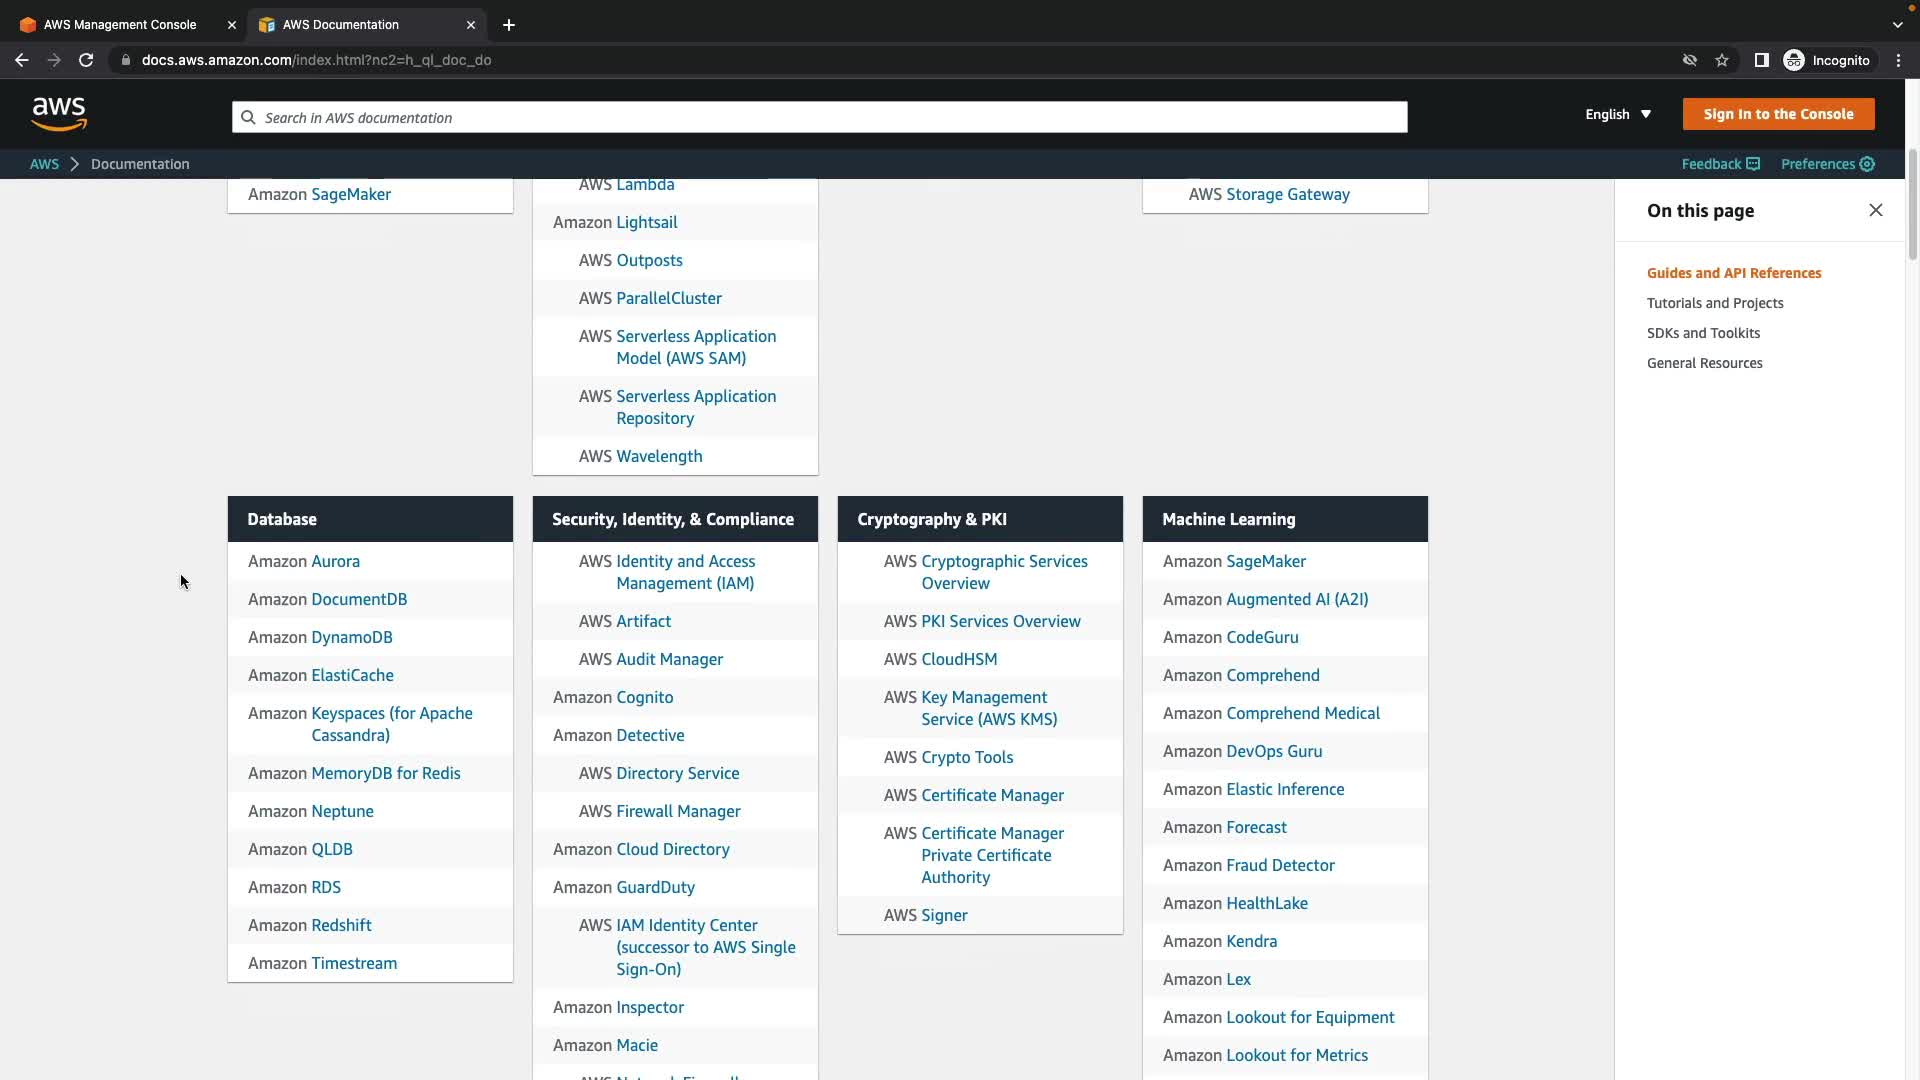This screenshot has height=1080, width=1920.
Task: Jump to Tutorials and Projects section
Action: click(1714, 303)
